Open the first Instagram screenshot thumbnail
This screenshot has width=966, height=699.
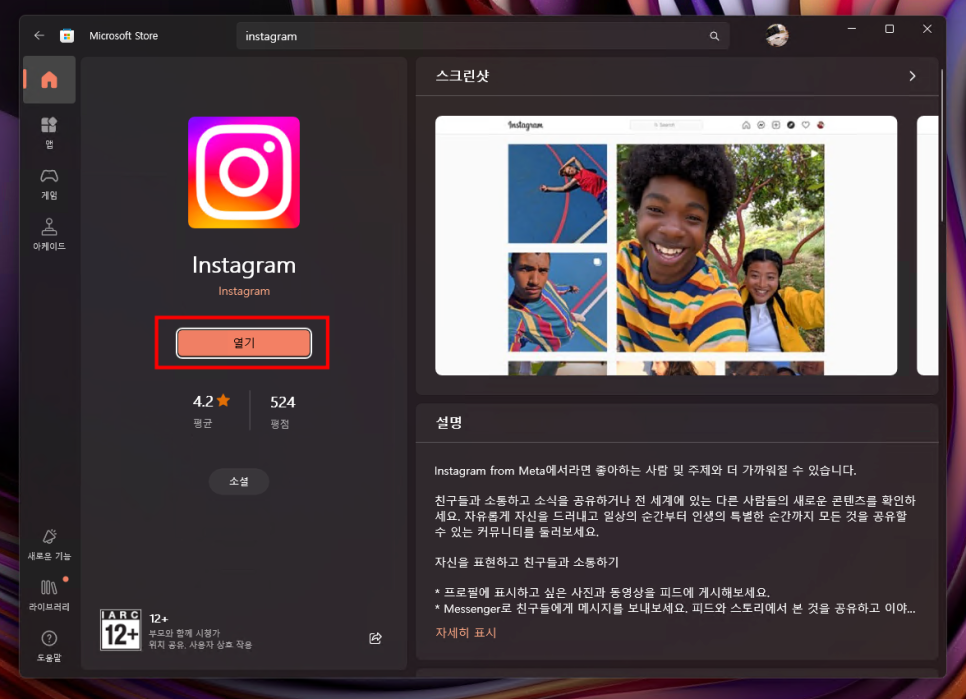click(x=666, y=245)
